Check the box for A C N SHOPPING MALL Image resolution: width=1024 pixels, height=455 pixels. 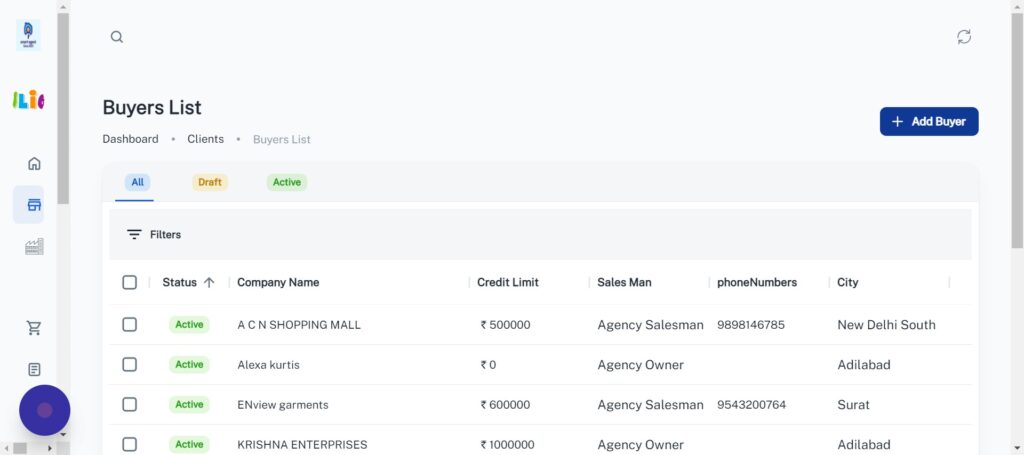[x=129, y=324]
